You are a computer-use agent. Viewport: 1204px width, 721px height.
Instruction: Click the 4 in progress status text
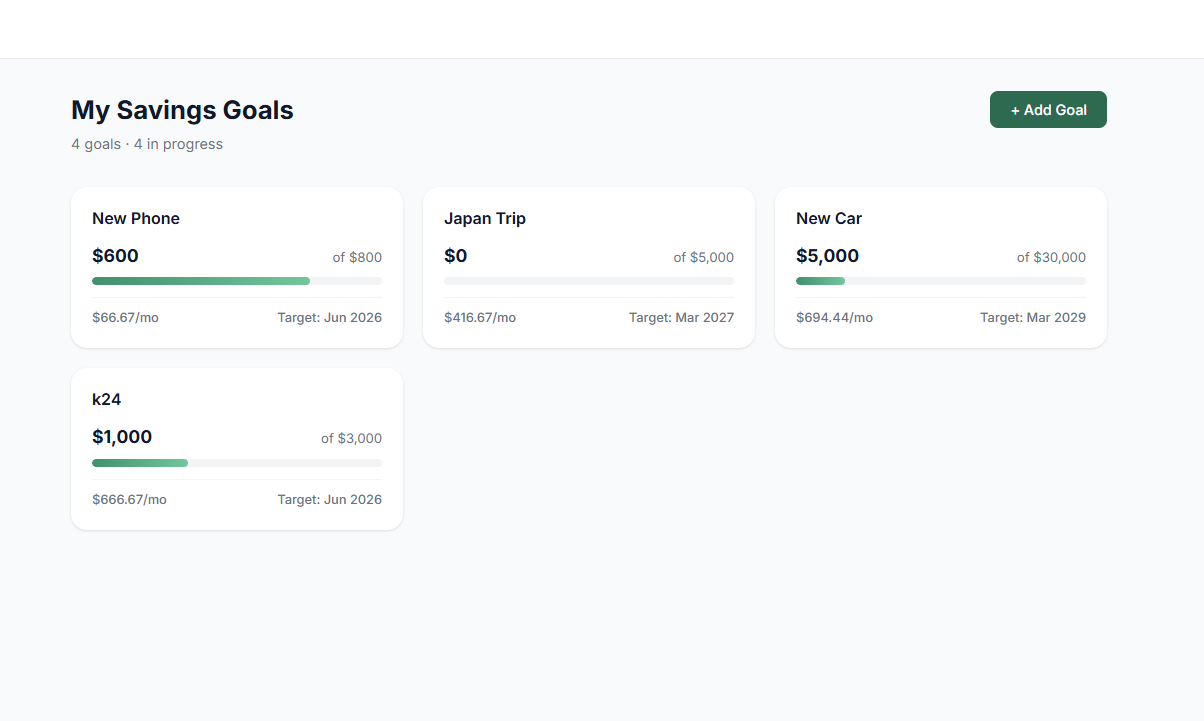[178, 144]
